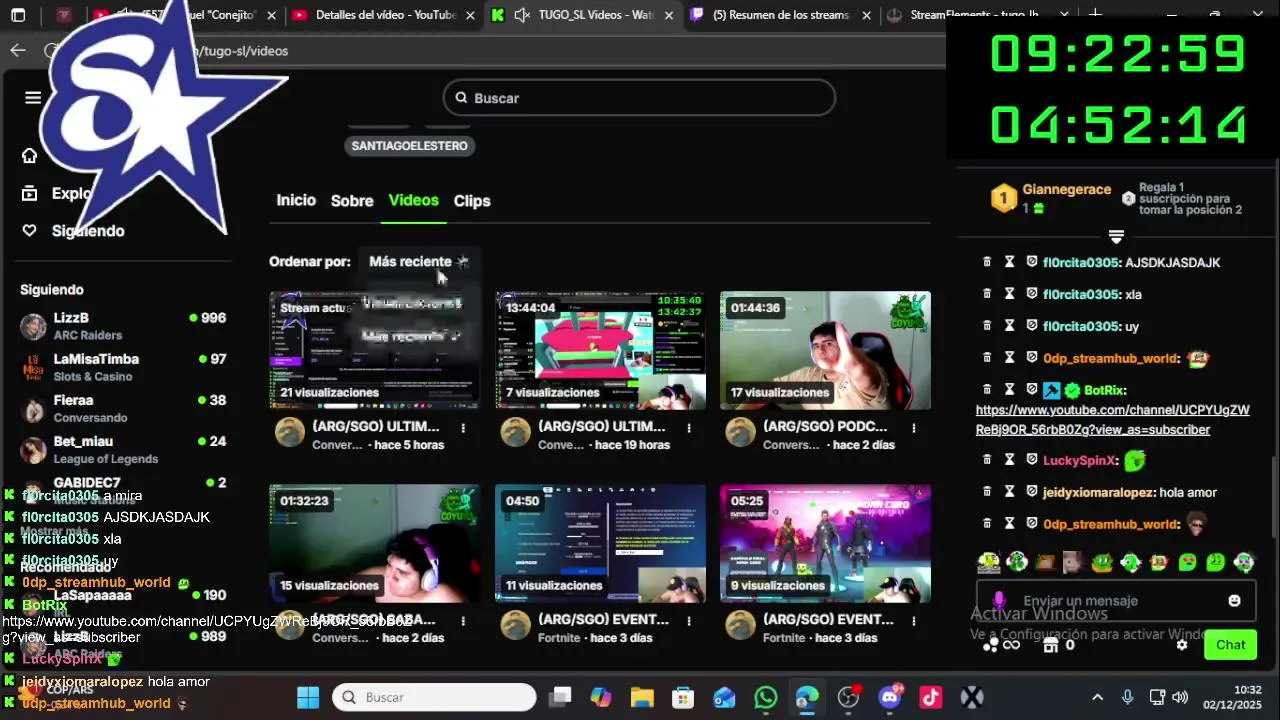Open the 04:50 video thumbnail
This screenshot has height=720, width=1280.
pyautogui.click(x=600, y=543)
